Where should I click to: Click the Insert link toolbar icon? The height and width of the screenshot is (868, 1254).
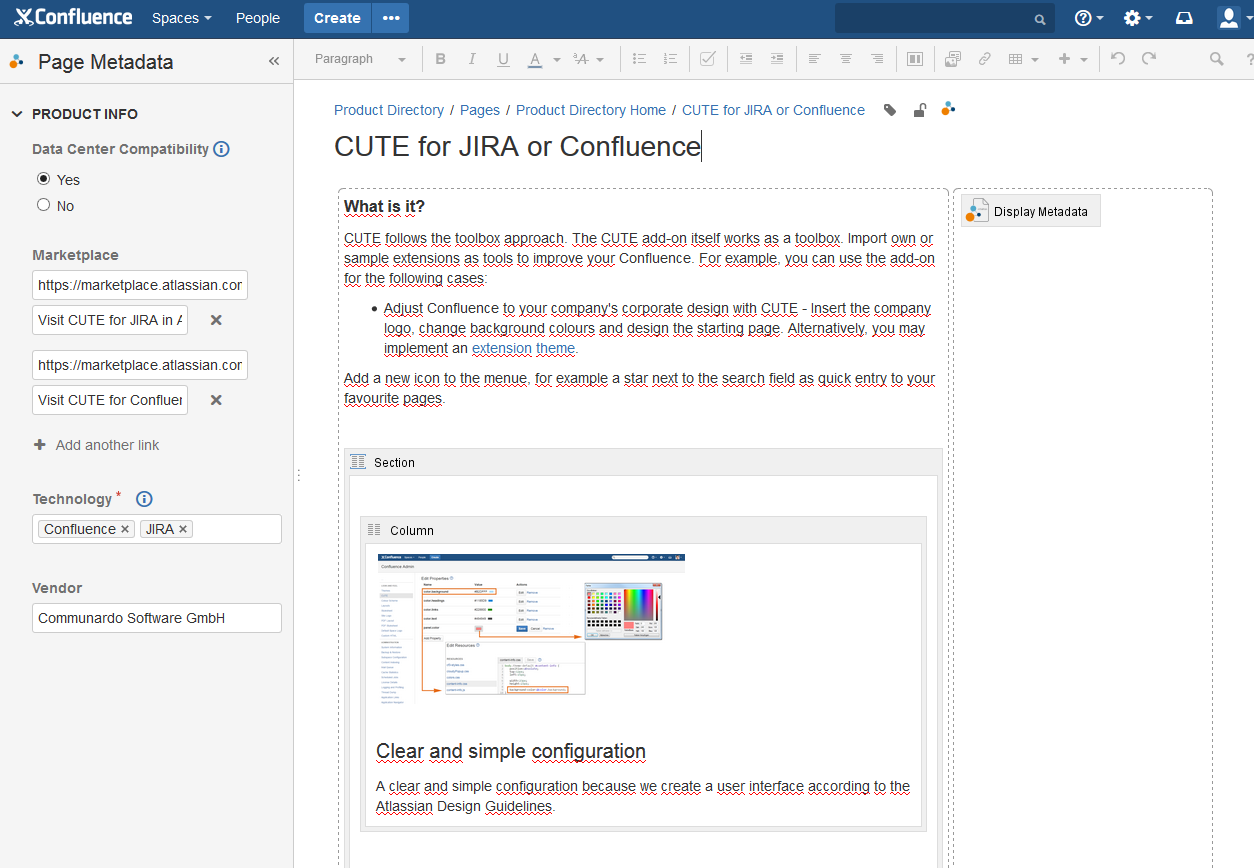click(984, 59)
